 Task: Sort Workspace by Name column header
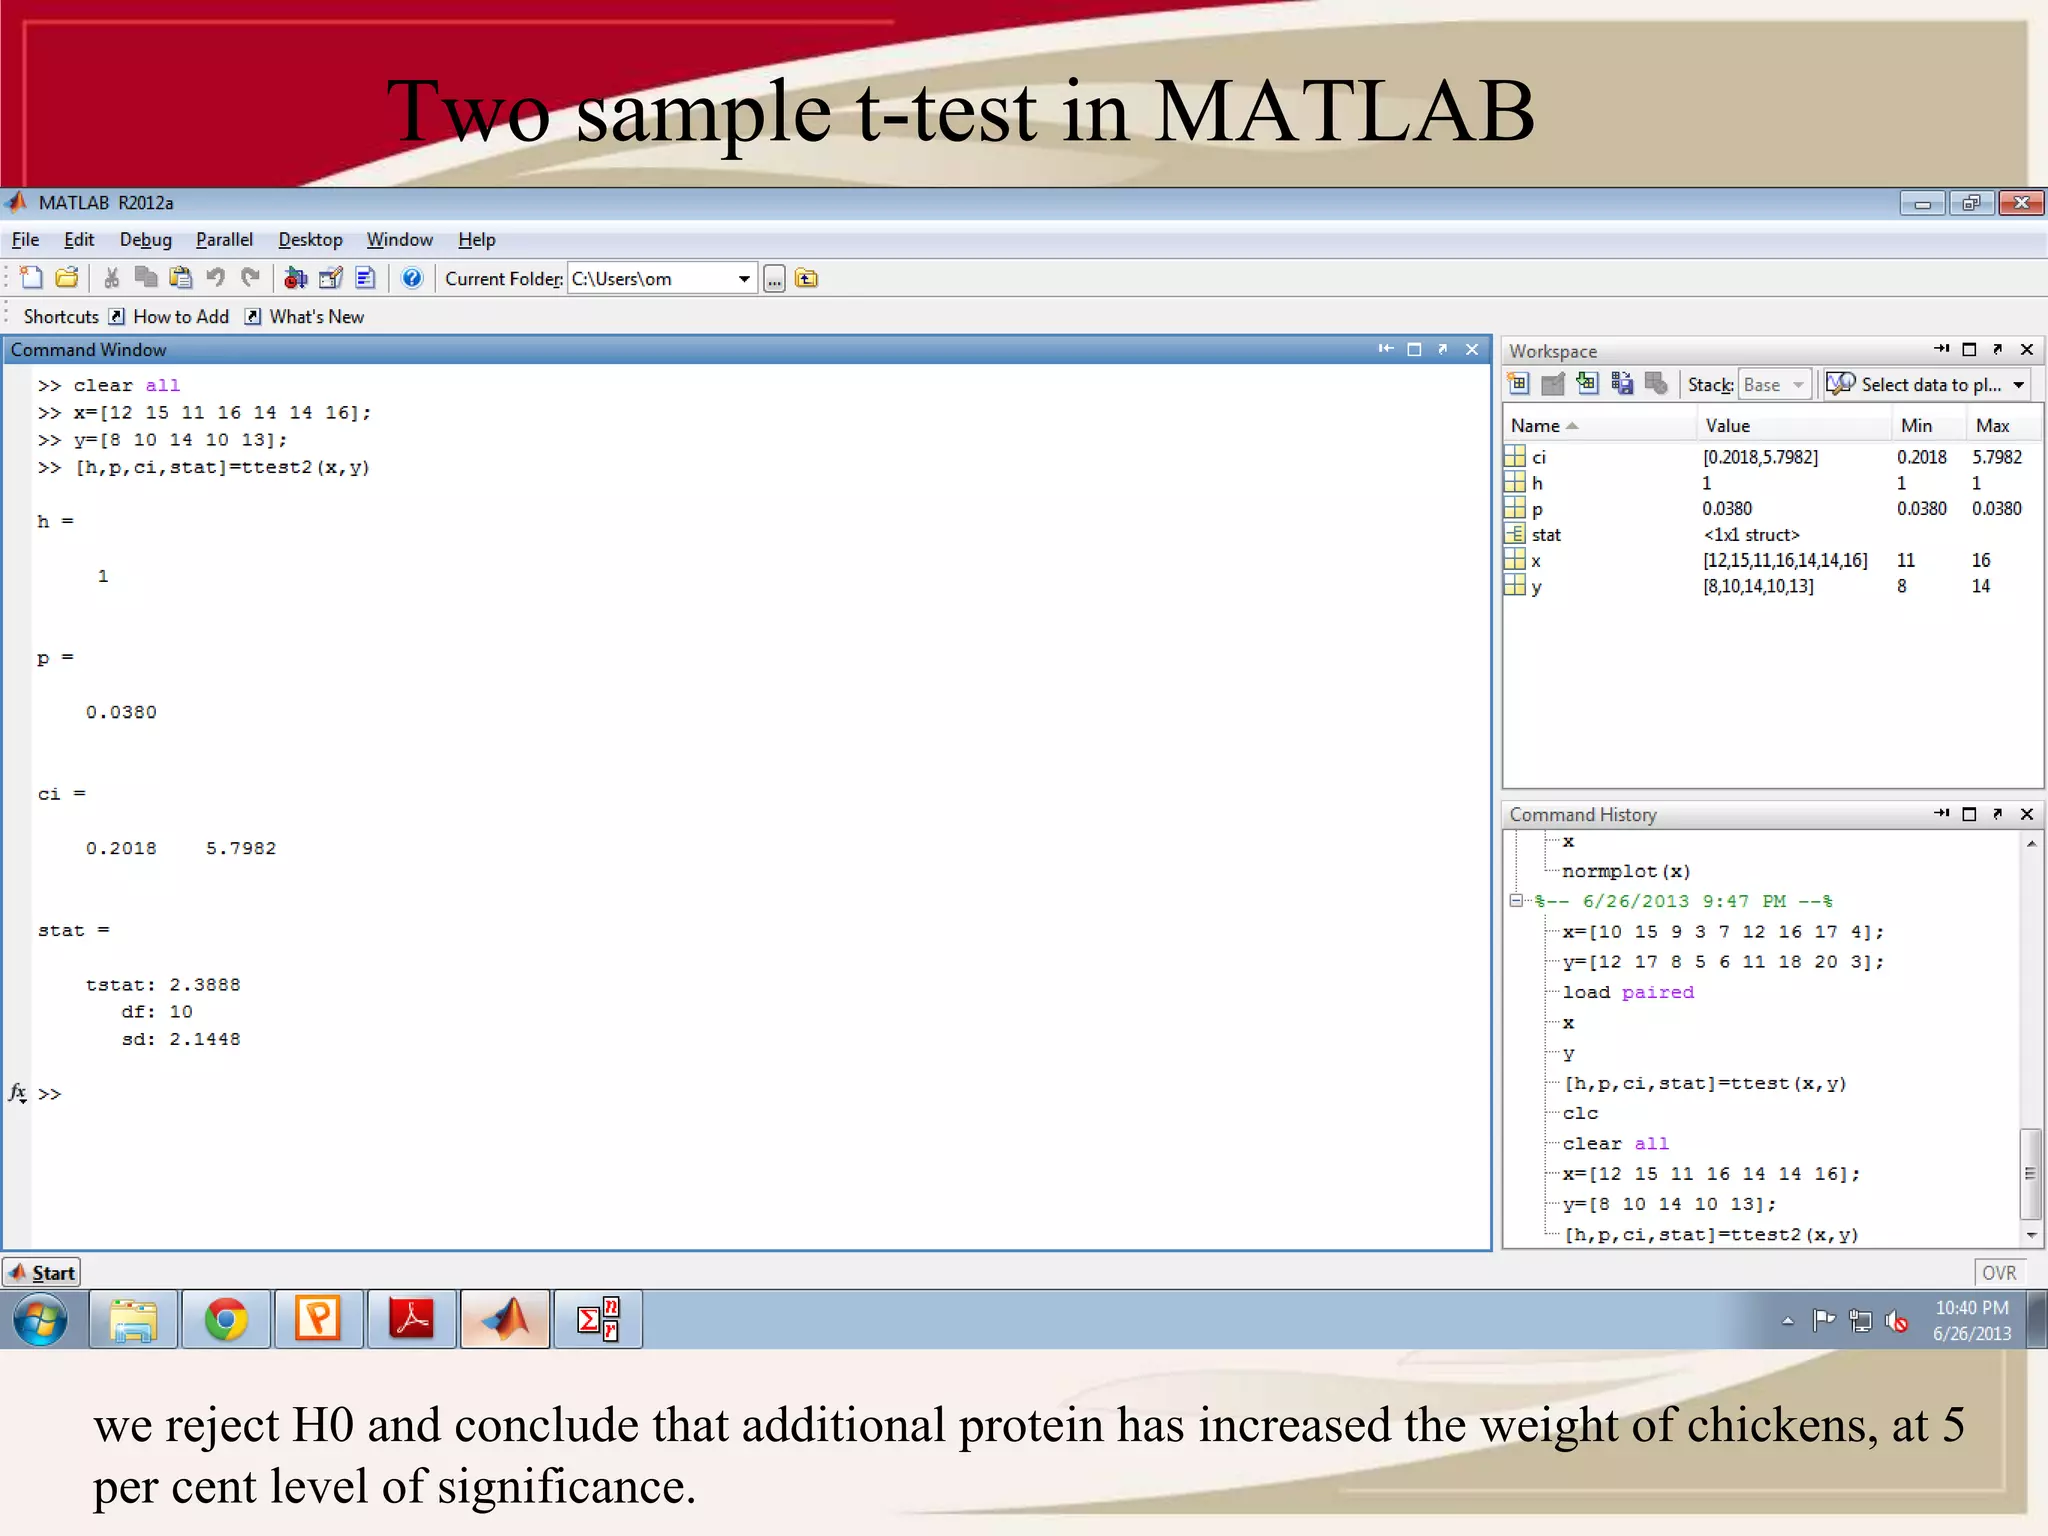(x=1598, y=426)
